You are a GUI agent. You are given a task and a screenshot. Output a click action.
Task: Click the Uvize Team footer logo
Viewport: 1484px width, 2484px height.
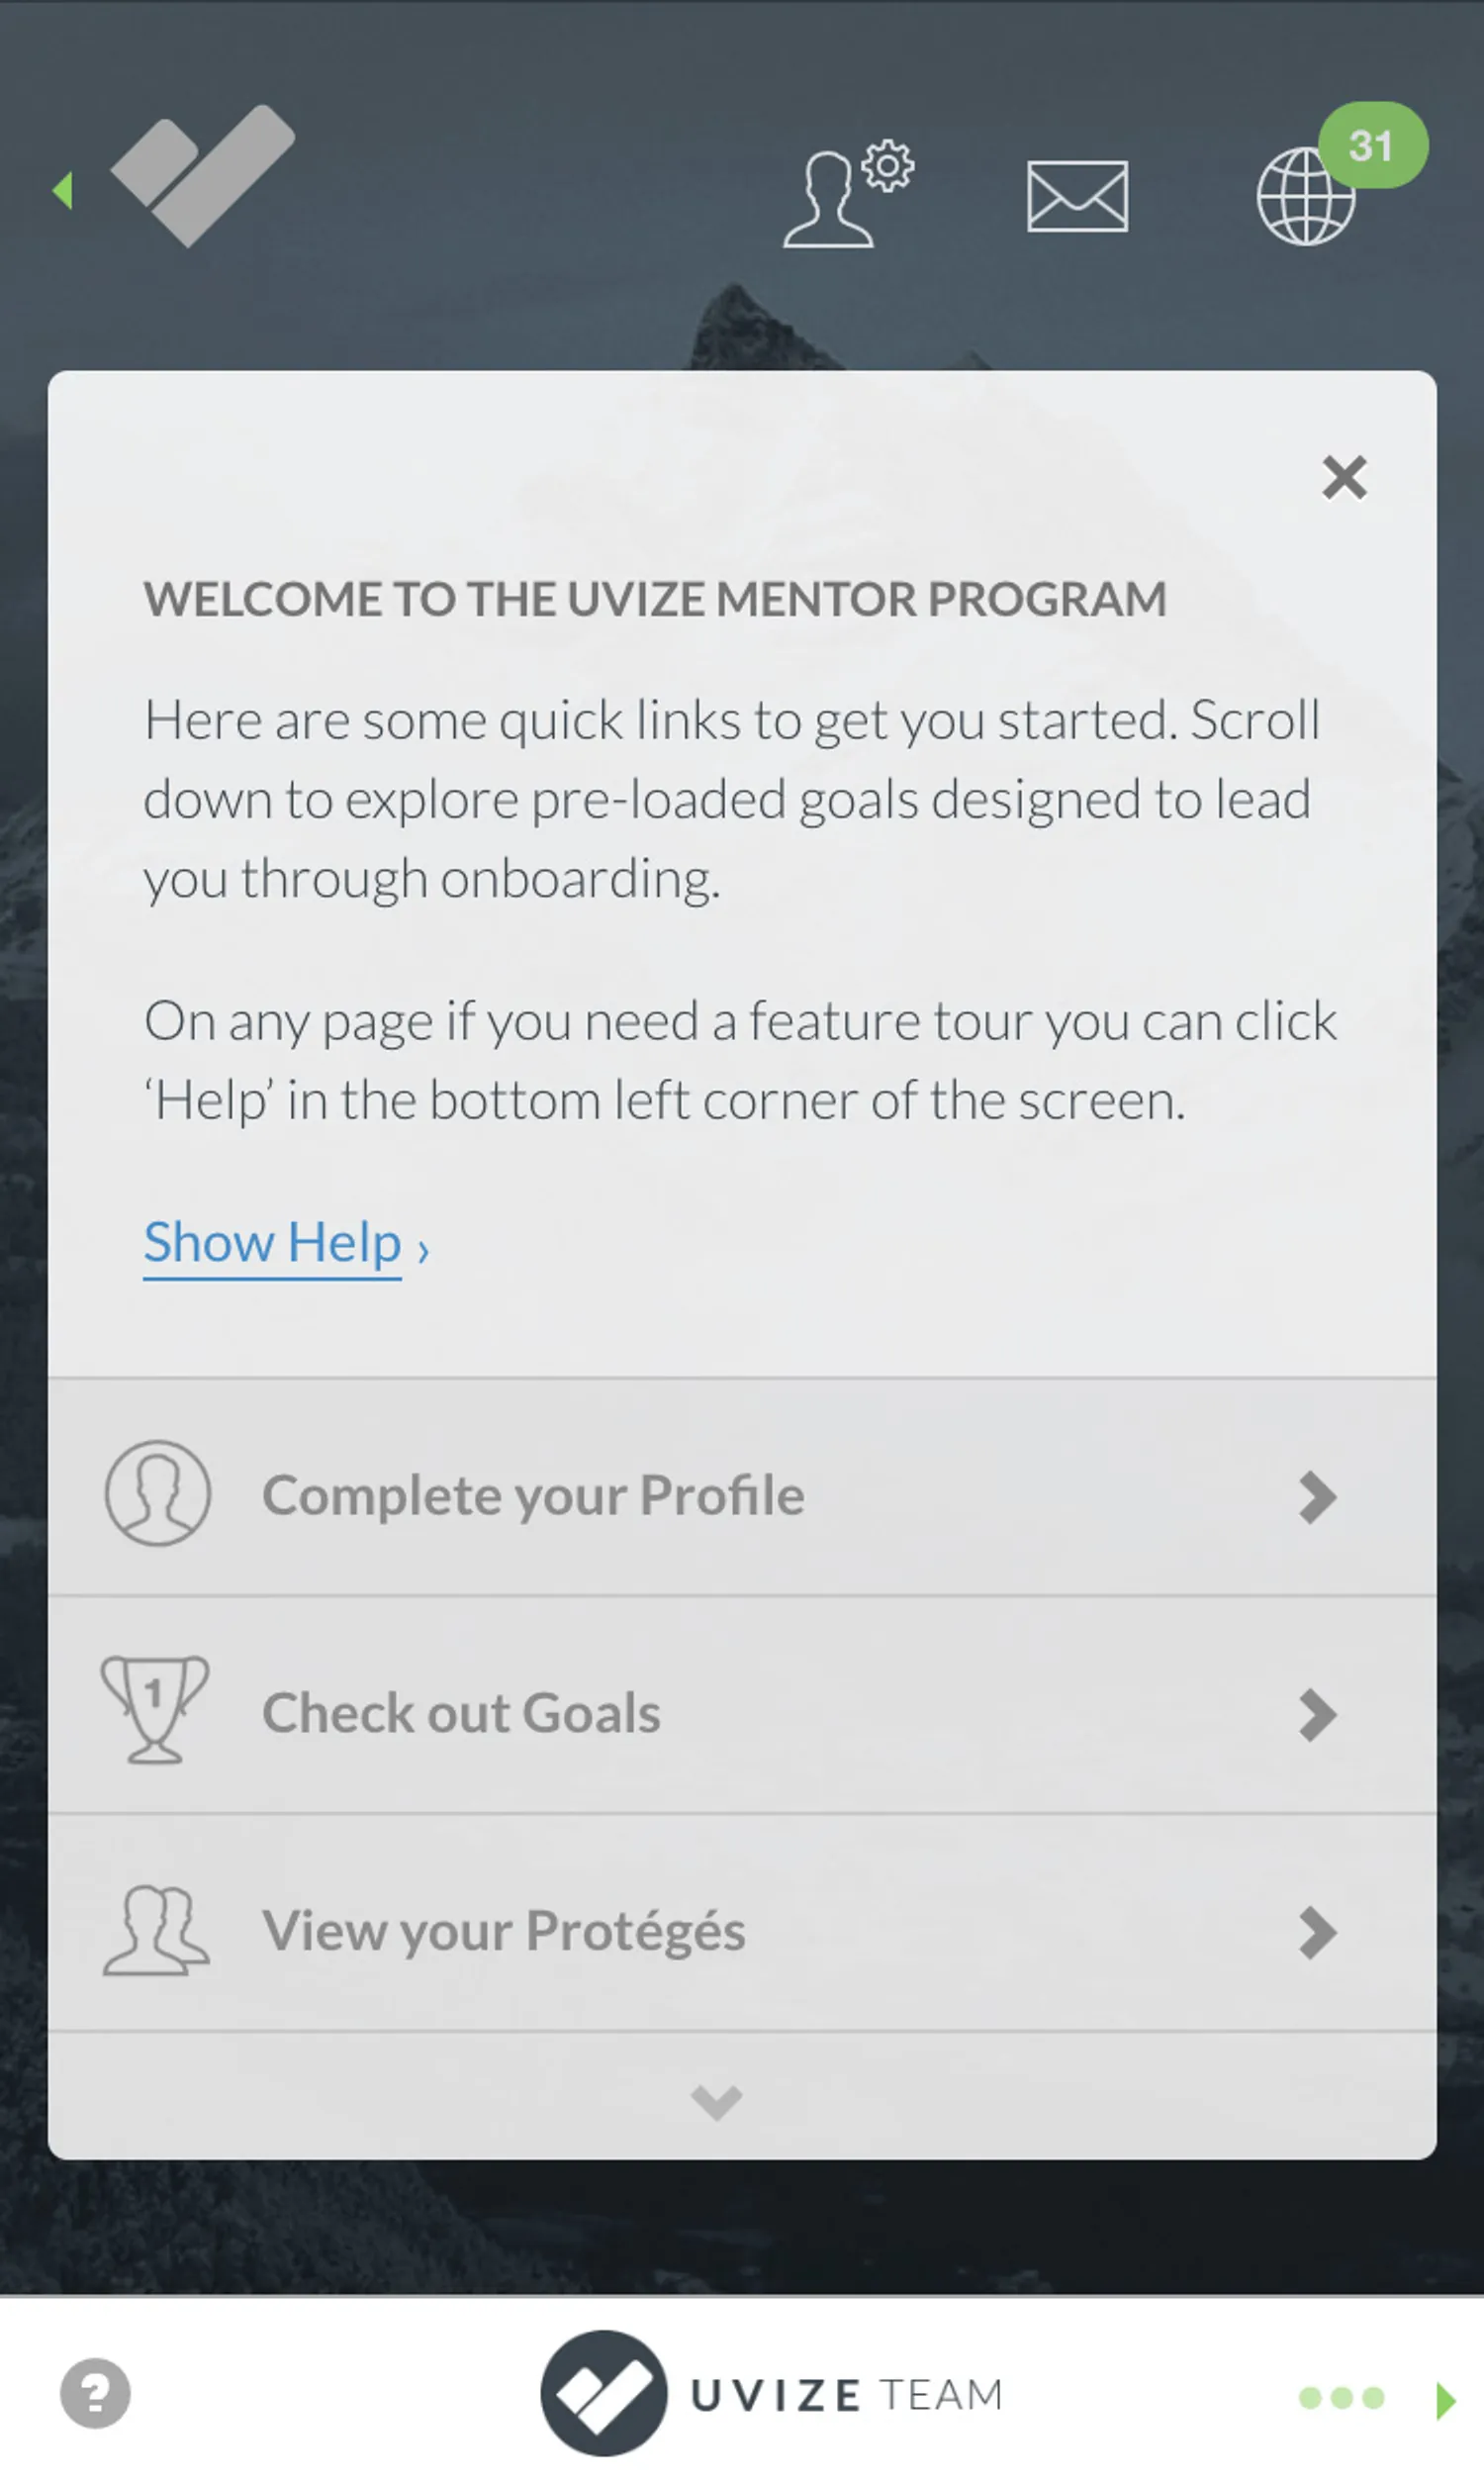(x=771, y=2393)
